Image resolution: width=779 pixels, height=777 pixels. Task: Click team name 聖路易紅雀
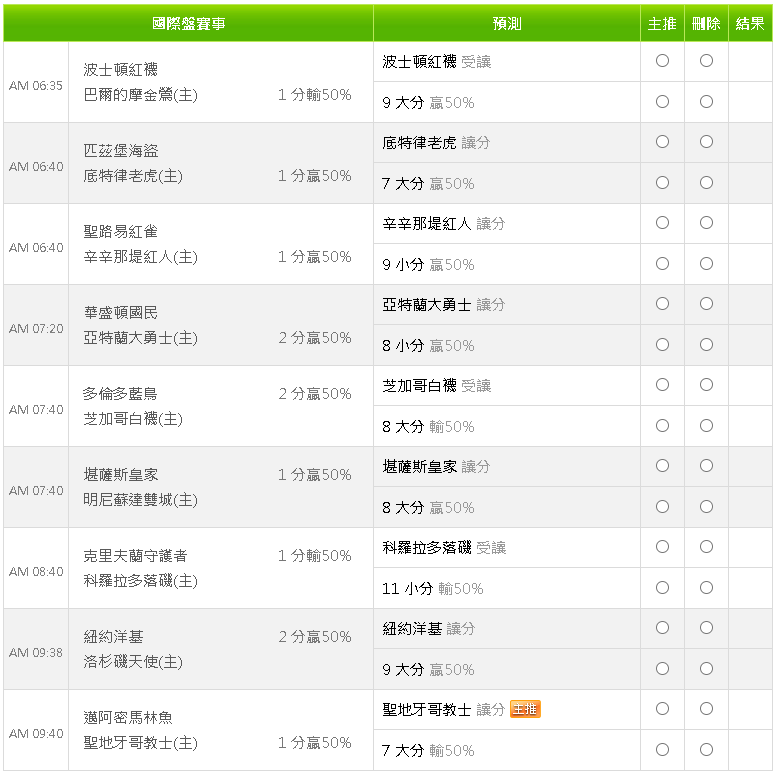tap(120, 232)
